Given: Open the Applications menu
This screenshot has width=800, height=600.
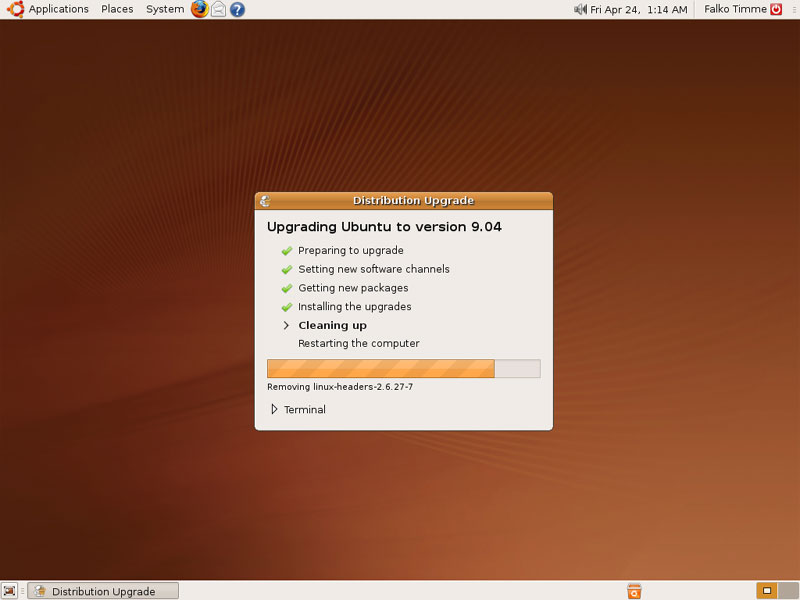Looking at the screenshot, I should (58, 9).
